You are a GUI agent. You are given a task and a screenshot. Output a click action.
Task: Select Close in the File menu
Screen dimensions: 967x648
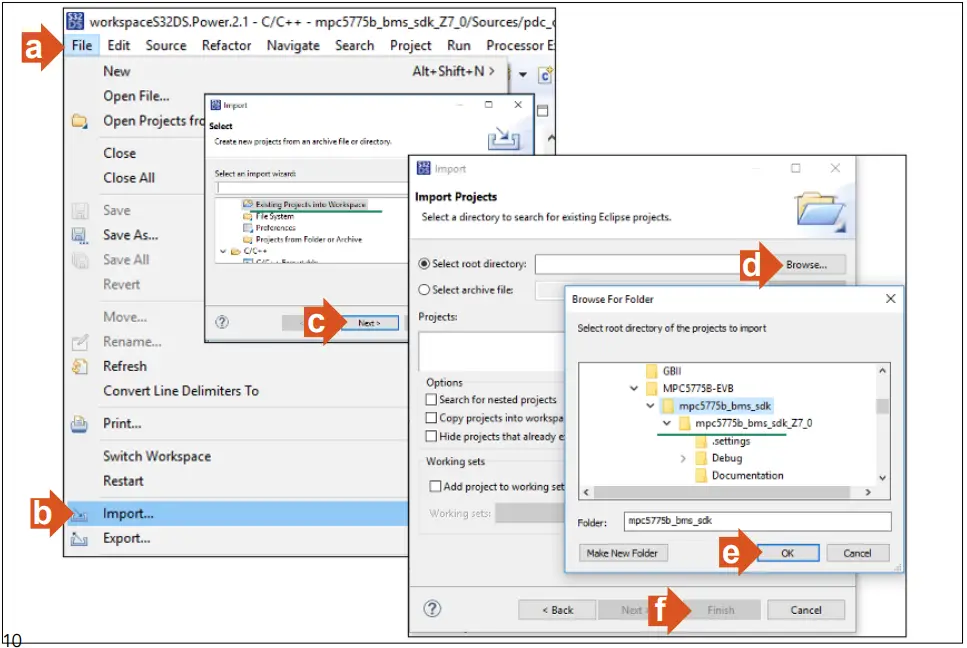120,153
